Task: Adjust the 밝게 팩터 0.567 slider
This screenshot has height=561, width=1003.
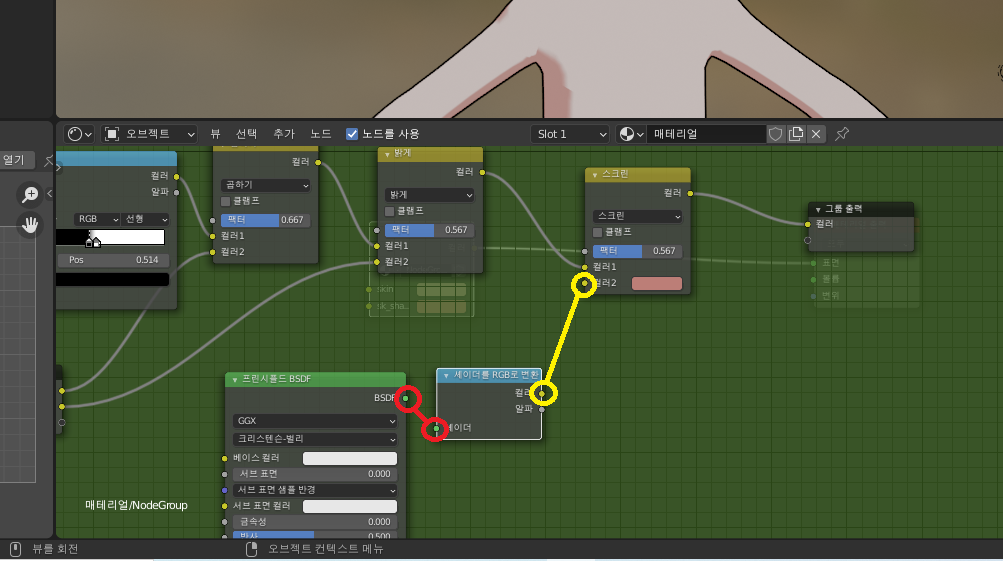Action: (429, 230)
